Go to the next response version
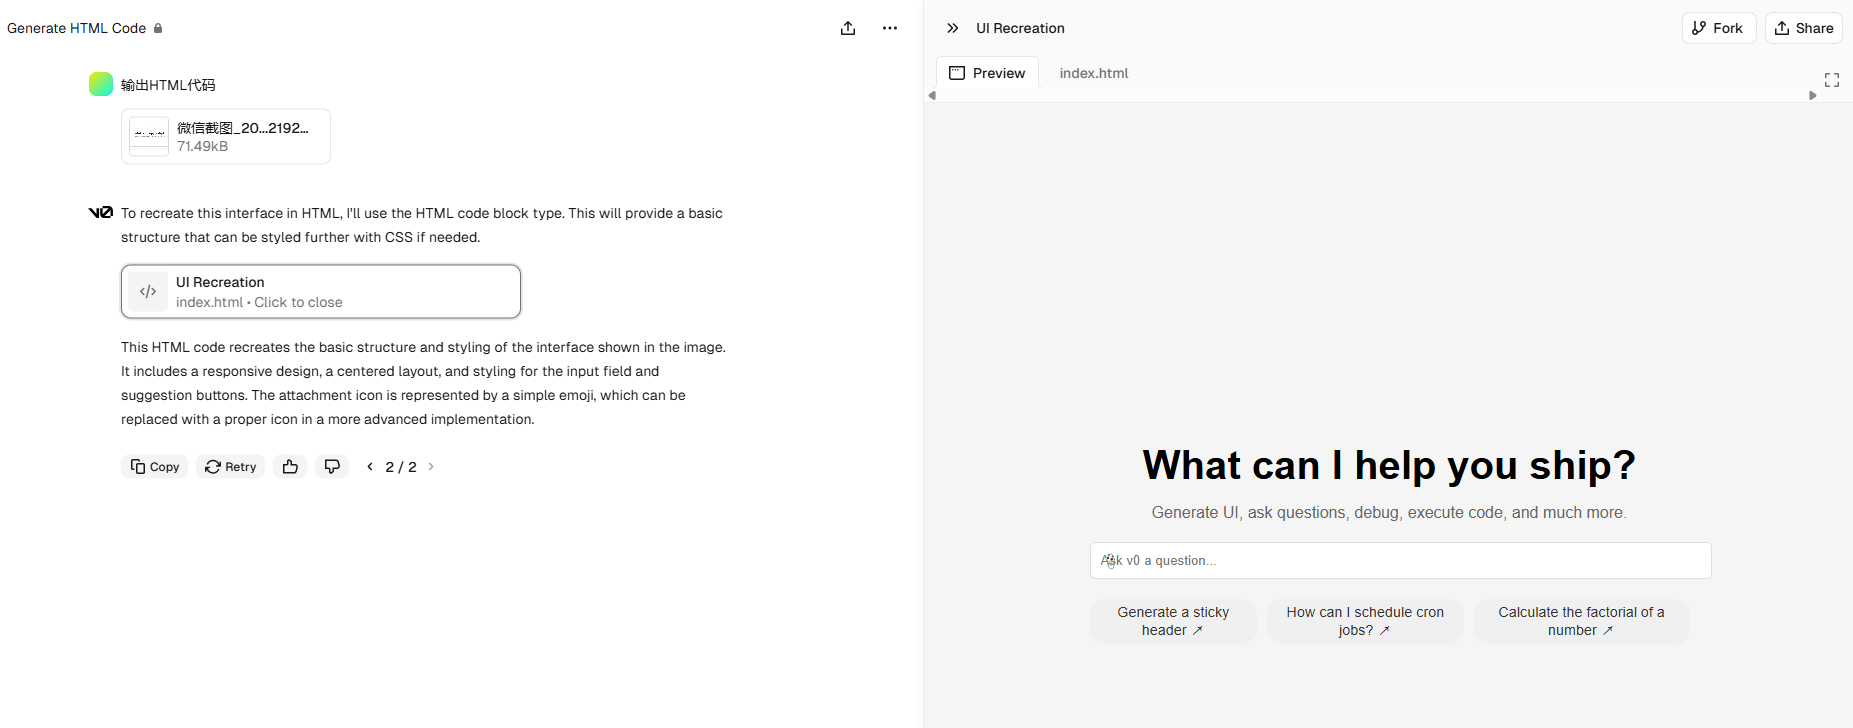Screen dimensions: 1853x728 click(x=431, y=467)
